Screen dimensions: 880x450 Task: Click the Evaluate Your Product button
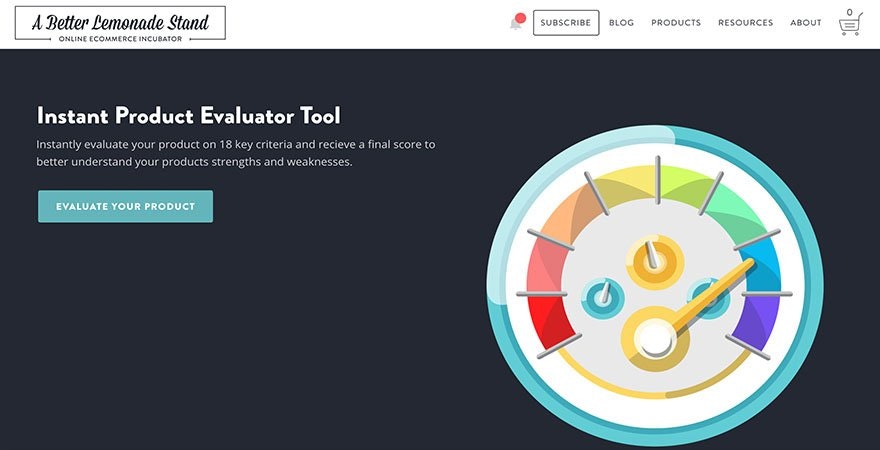[125, 206]
